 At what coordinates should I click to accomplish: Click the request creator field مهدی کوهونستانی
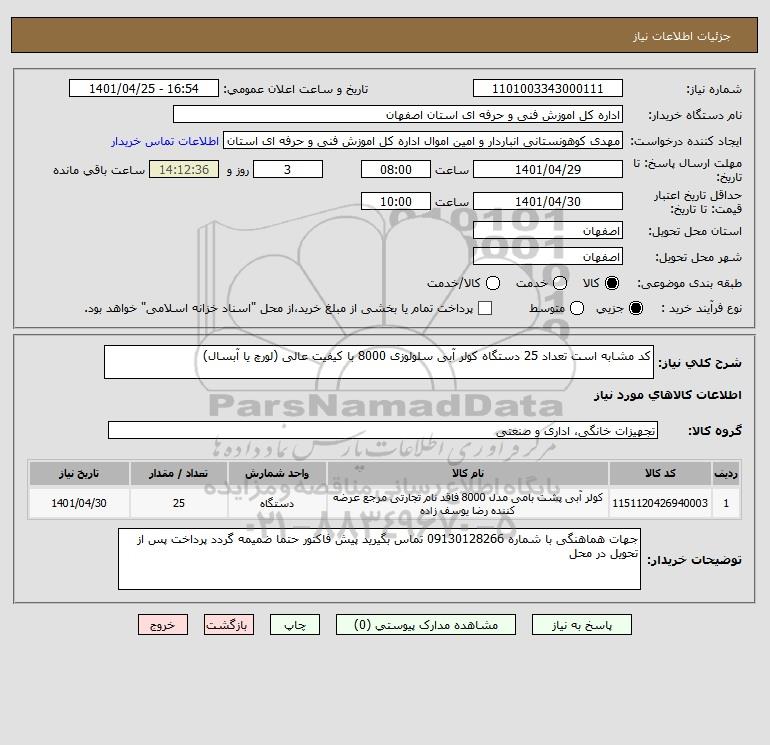click(x=423, y=140)
